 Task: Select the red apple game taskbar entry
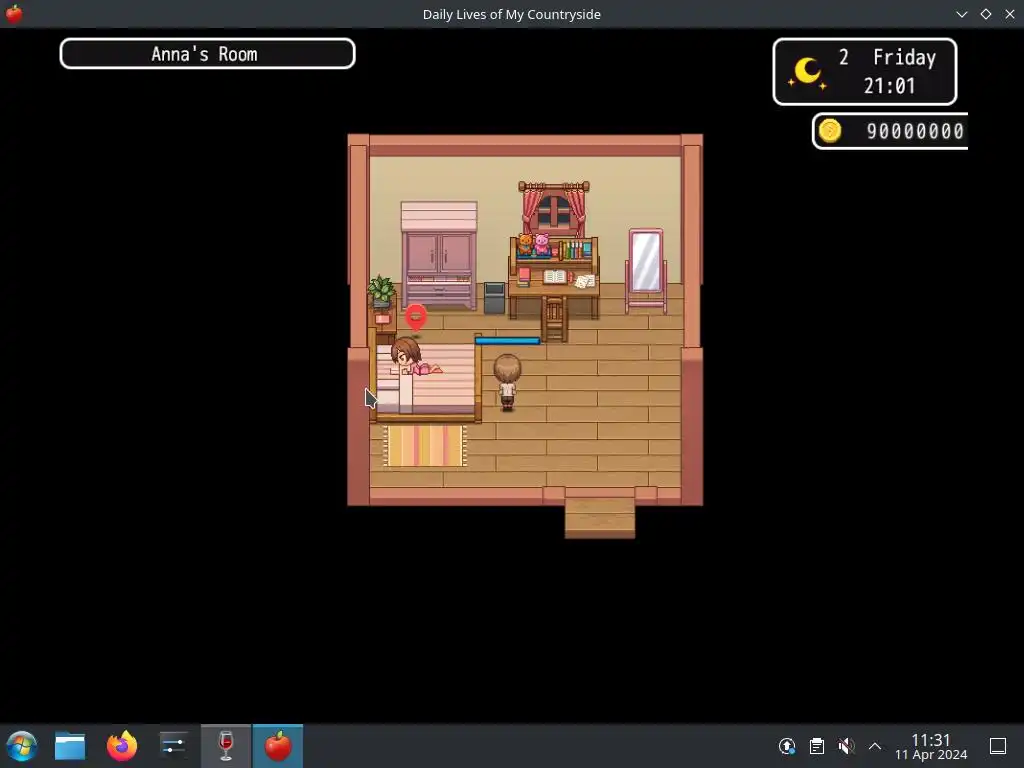click(x=278, y=746)
